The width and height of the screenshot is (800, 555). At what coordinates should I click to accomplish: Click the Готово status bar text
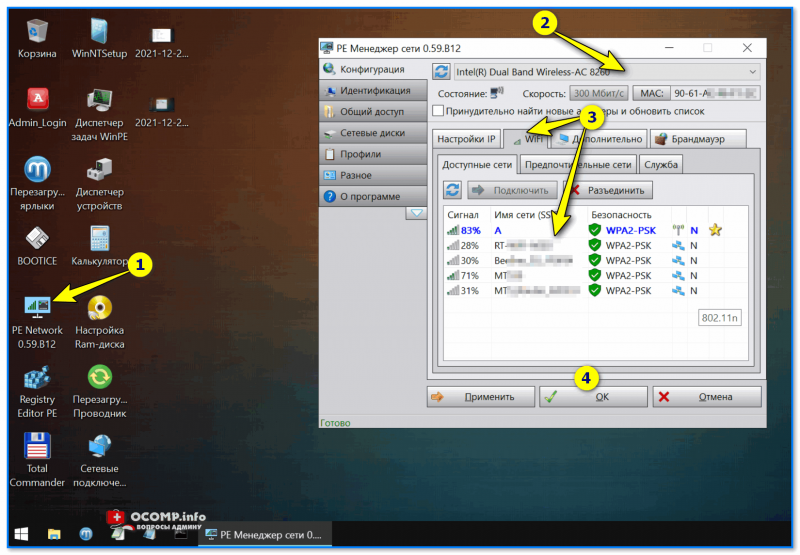335,422
